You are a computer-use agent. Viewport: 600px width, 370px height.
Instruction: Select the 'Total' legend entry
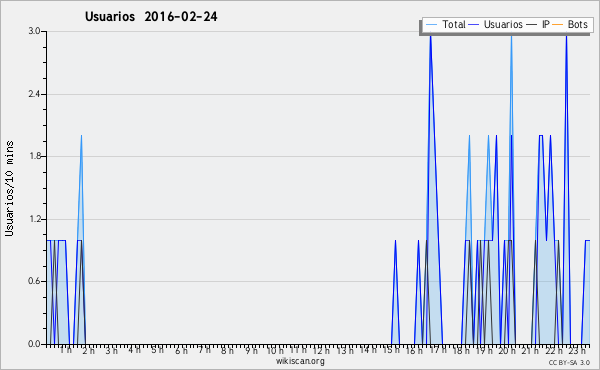[453, 24]
